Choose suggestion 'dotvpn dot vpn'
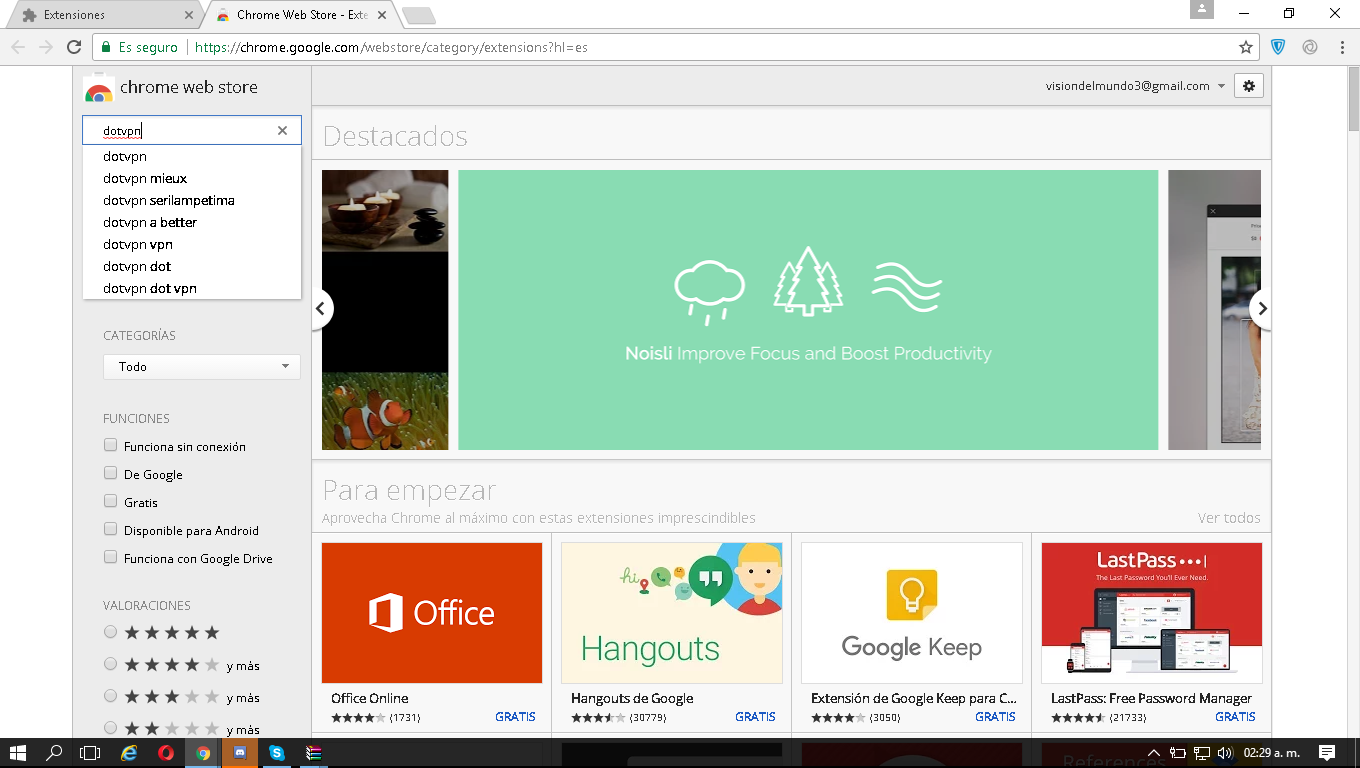 pos(192,288)
